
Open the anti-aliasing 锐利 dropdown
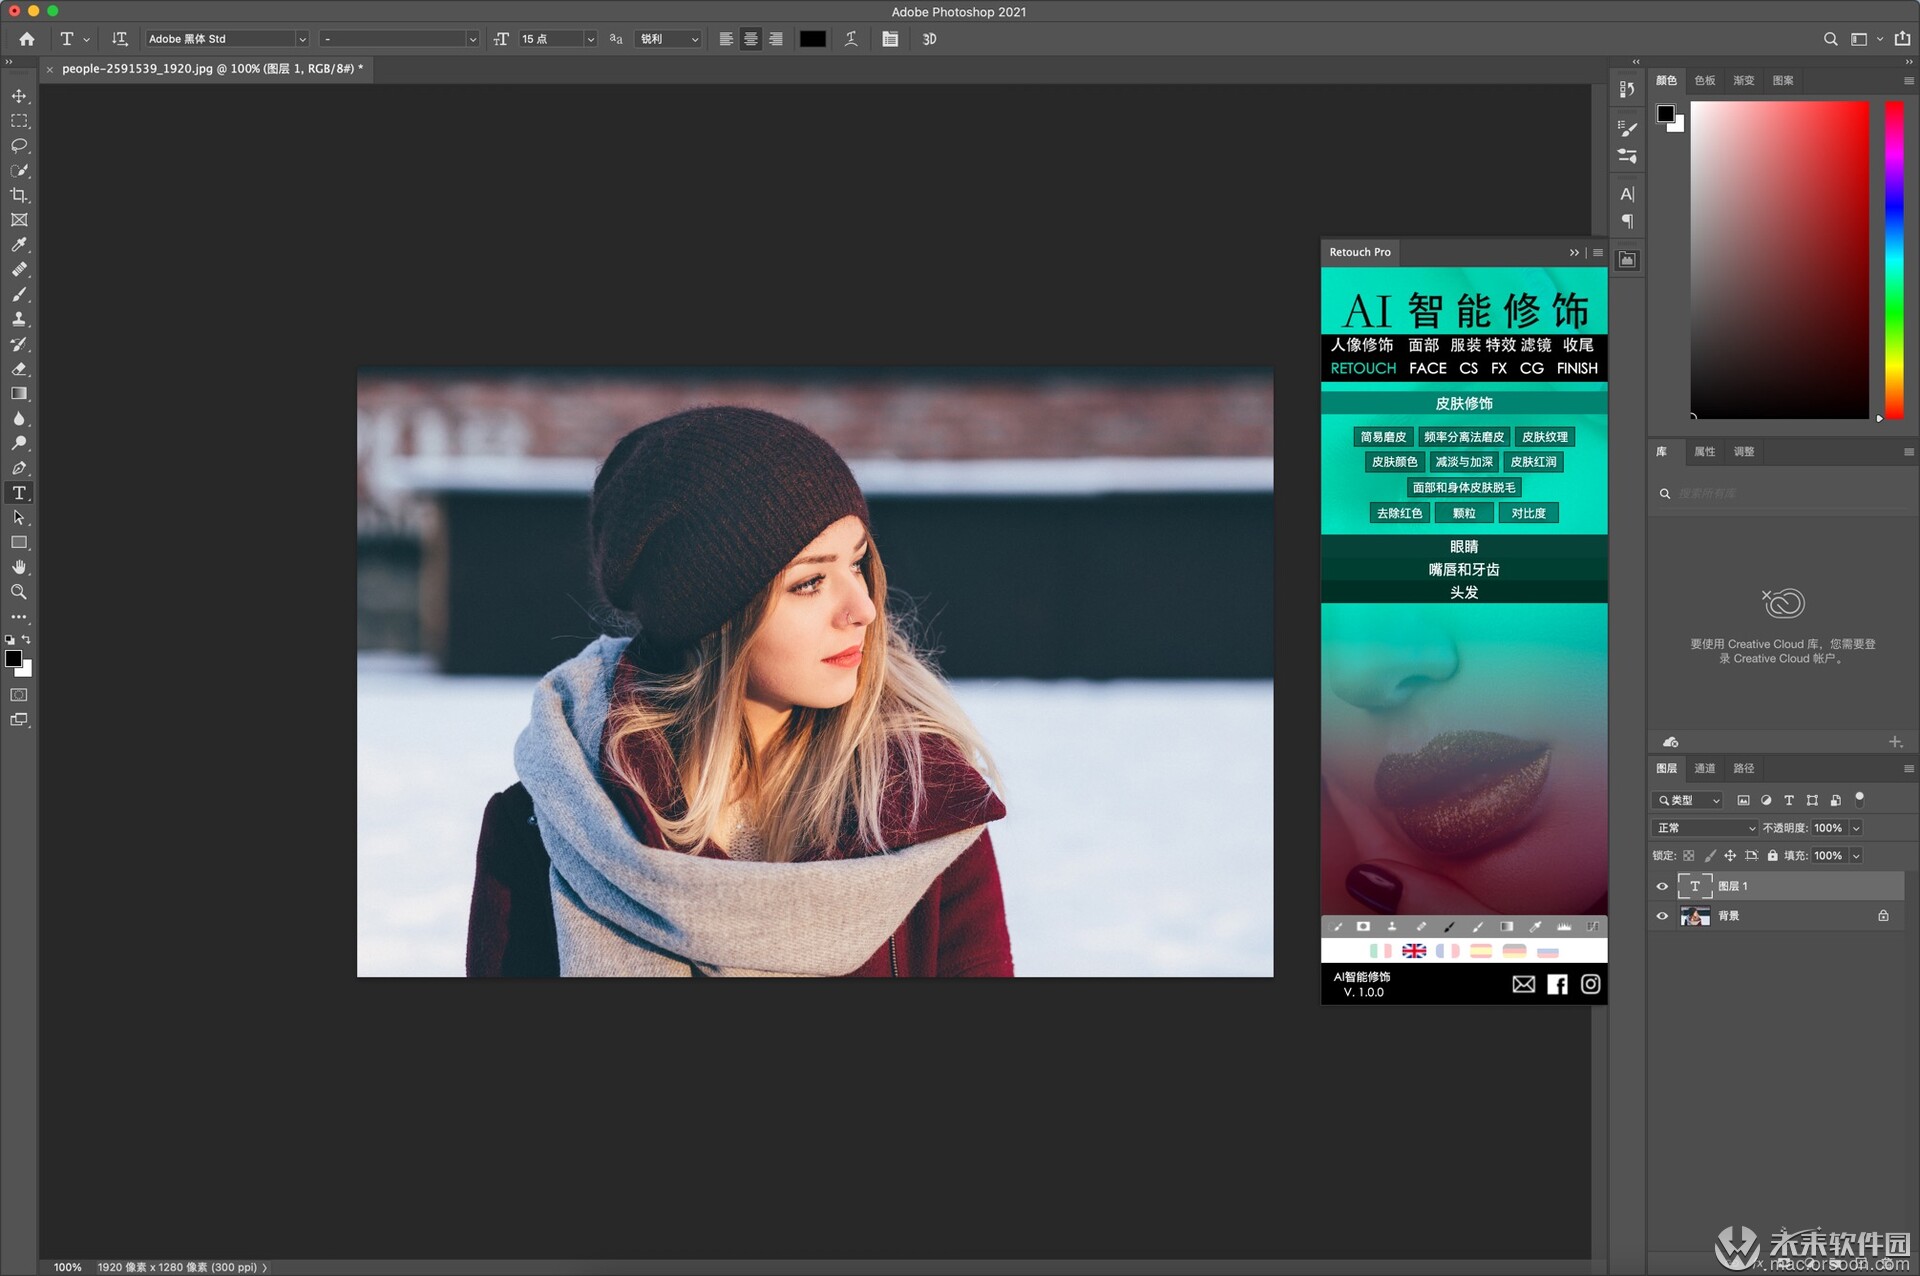(x=668, y=39)
